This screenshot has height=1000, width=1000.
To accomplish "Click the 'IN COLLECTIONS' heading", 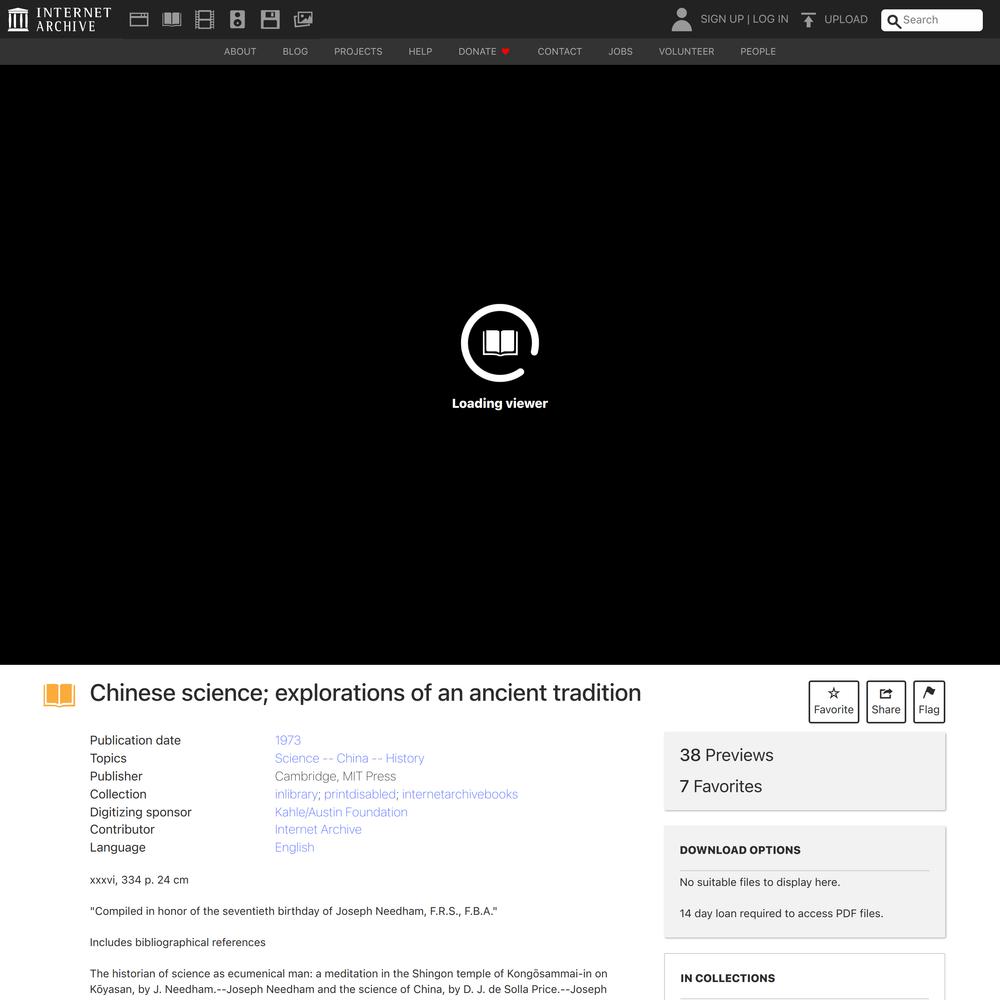I will 728,978.
